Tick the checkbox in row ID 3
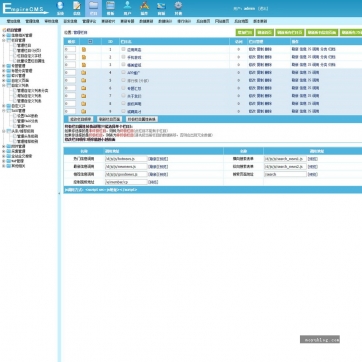362x362 pixels. [123, 64]
